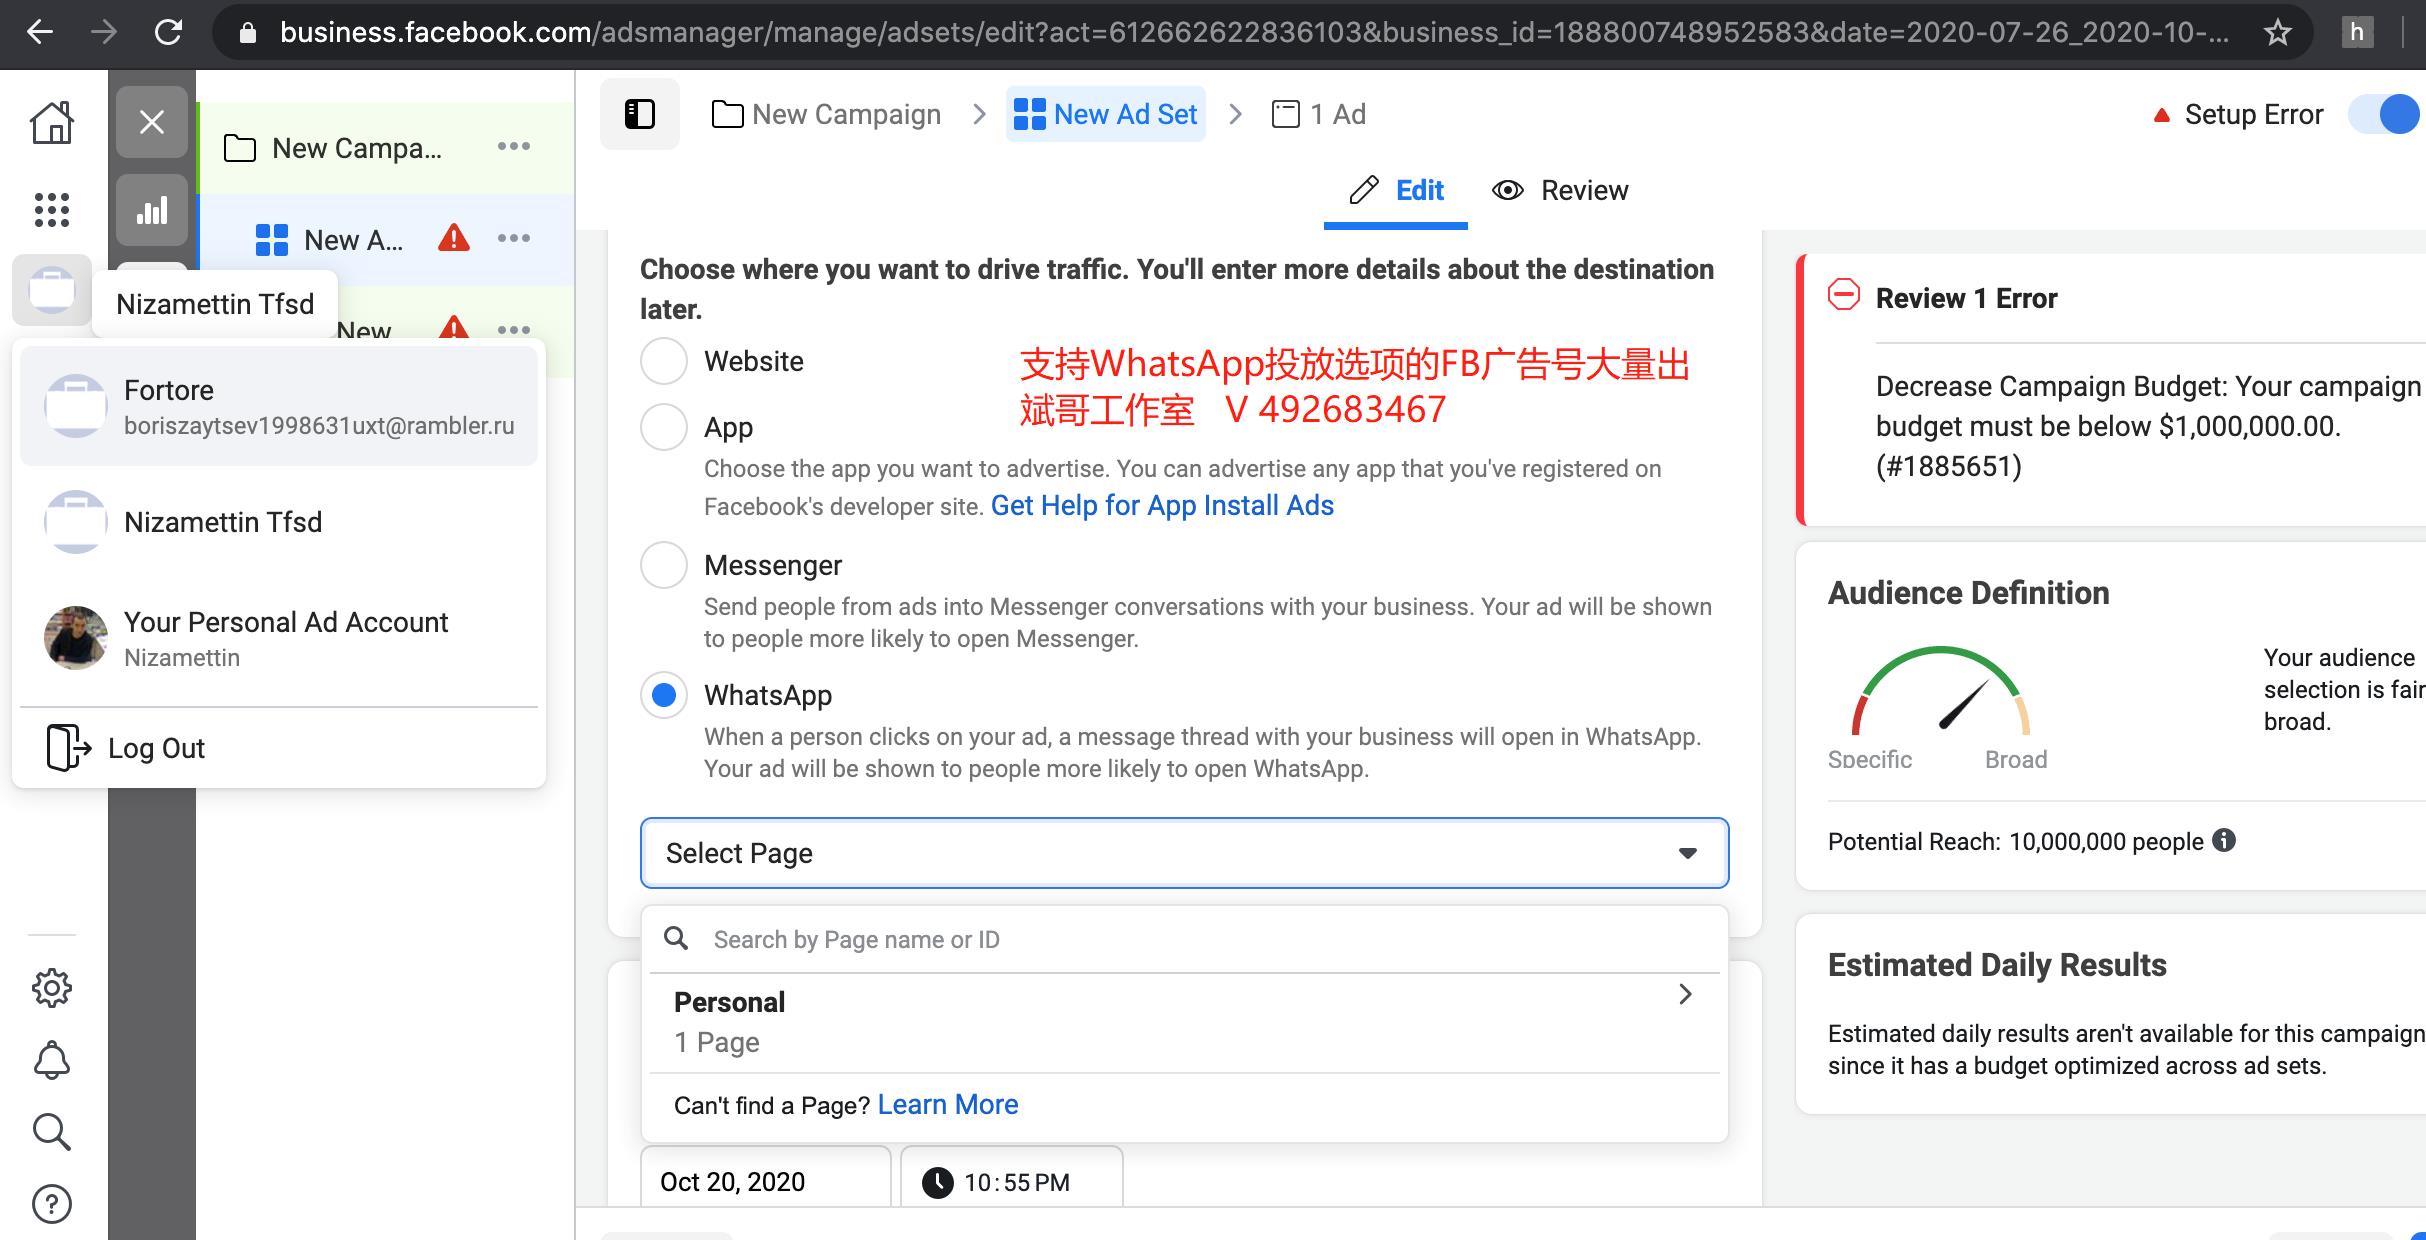The width and height of the screenshot is (2426, 1240).
Task: Select the App radio button
Action: coord(664,427)
